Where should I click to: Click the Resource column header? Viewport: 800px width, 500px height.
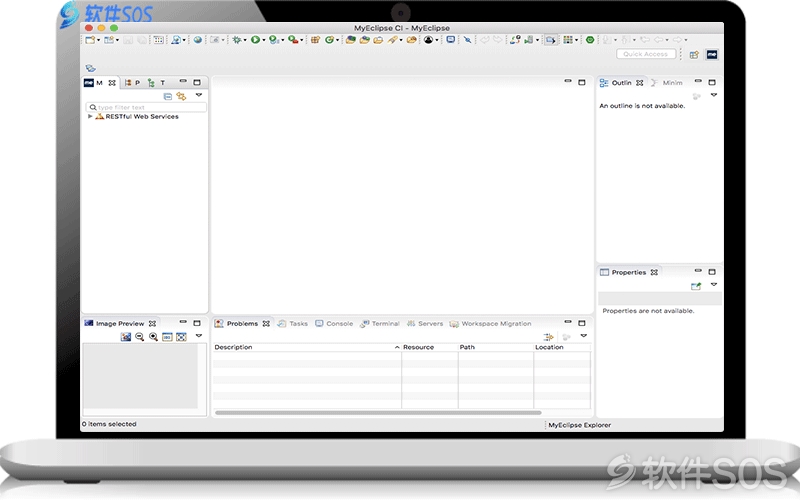[430, 347]
